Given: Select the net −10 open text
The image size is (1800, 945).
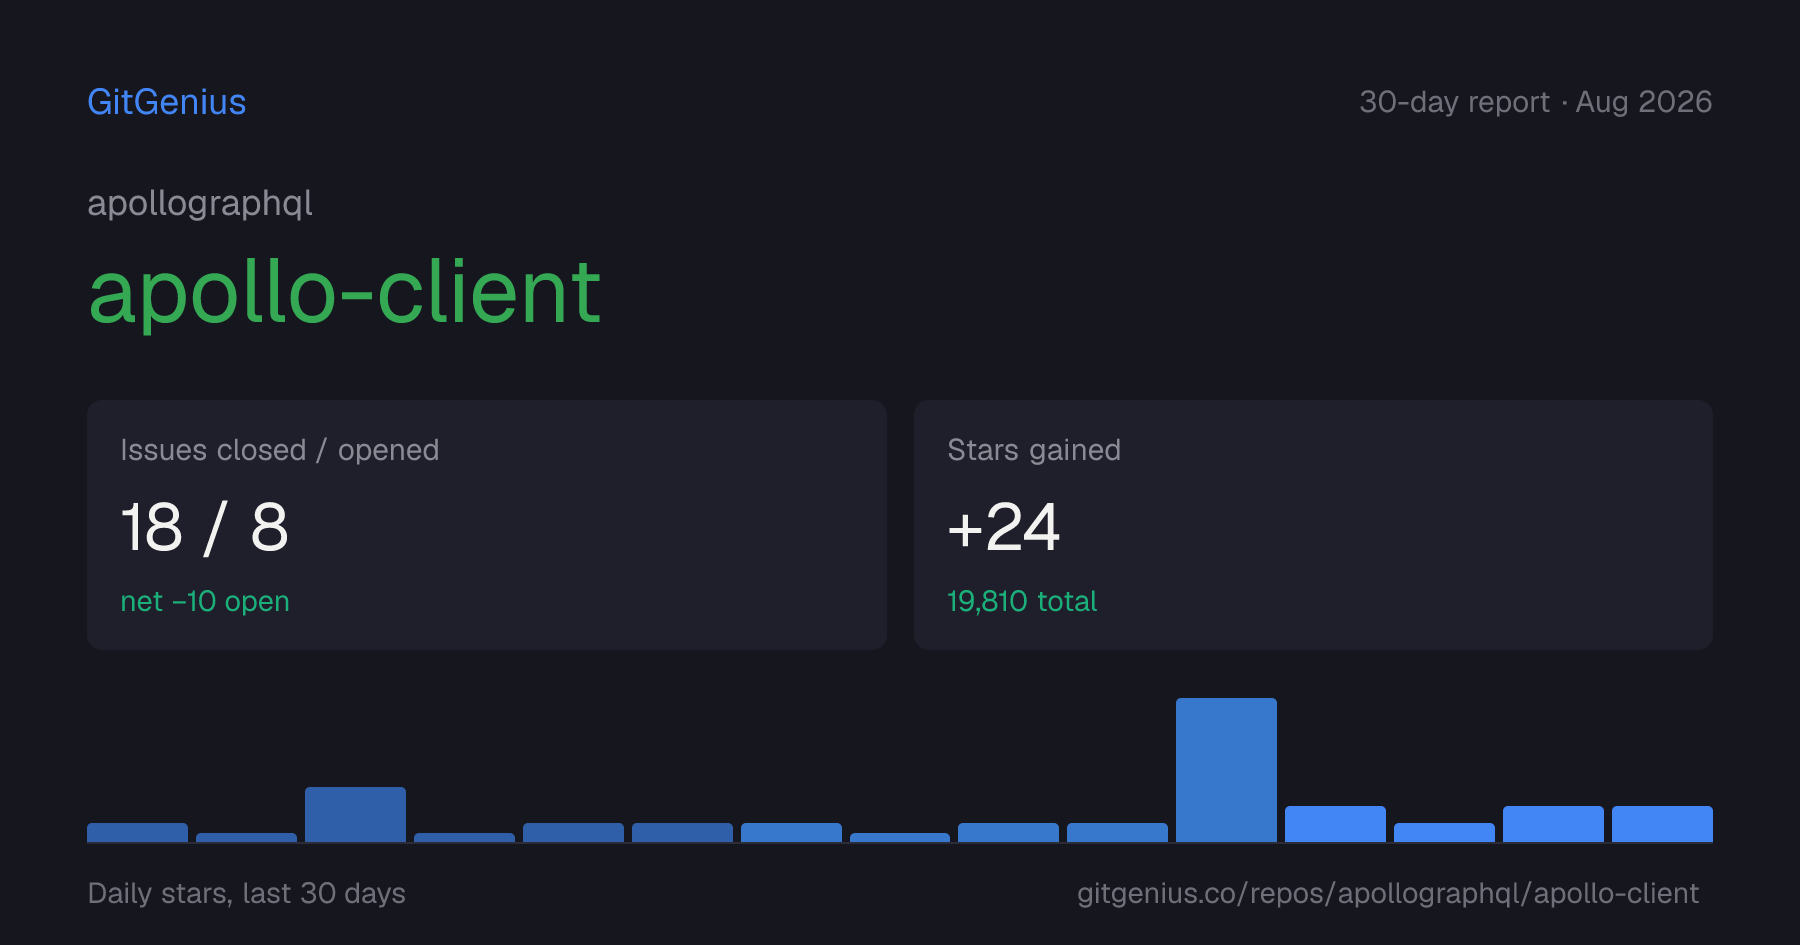Looking at the screenshot, I should pos(205,601).
